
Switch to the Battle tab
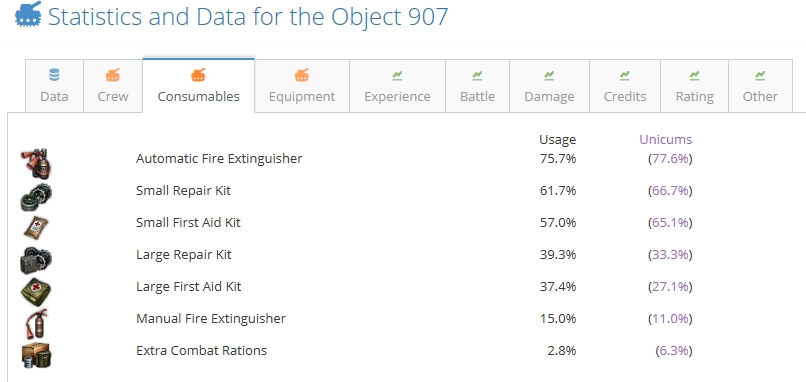(478, 86)
